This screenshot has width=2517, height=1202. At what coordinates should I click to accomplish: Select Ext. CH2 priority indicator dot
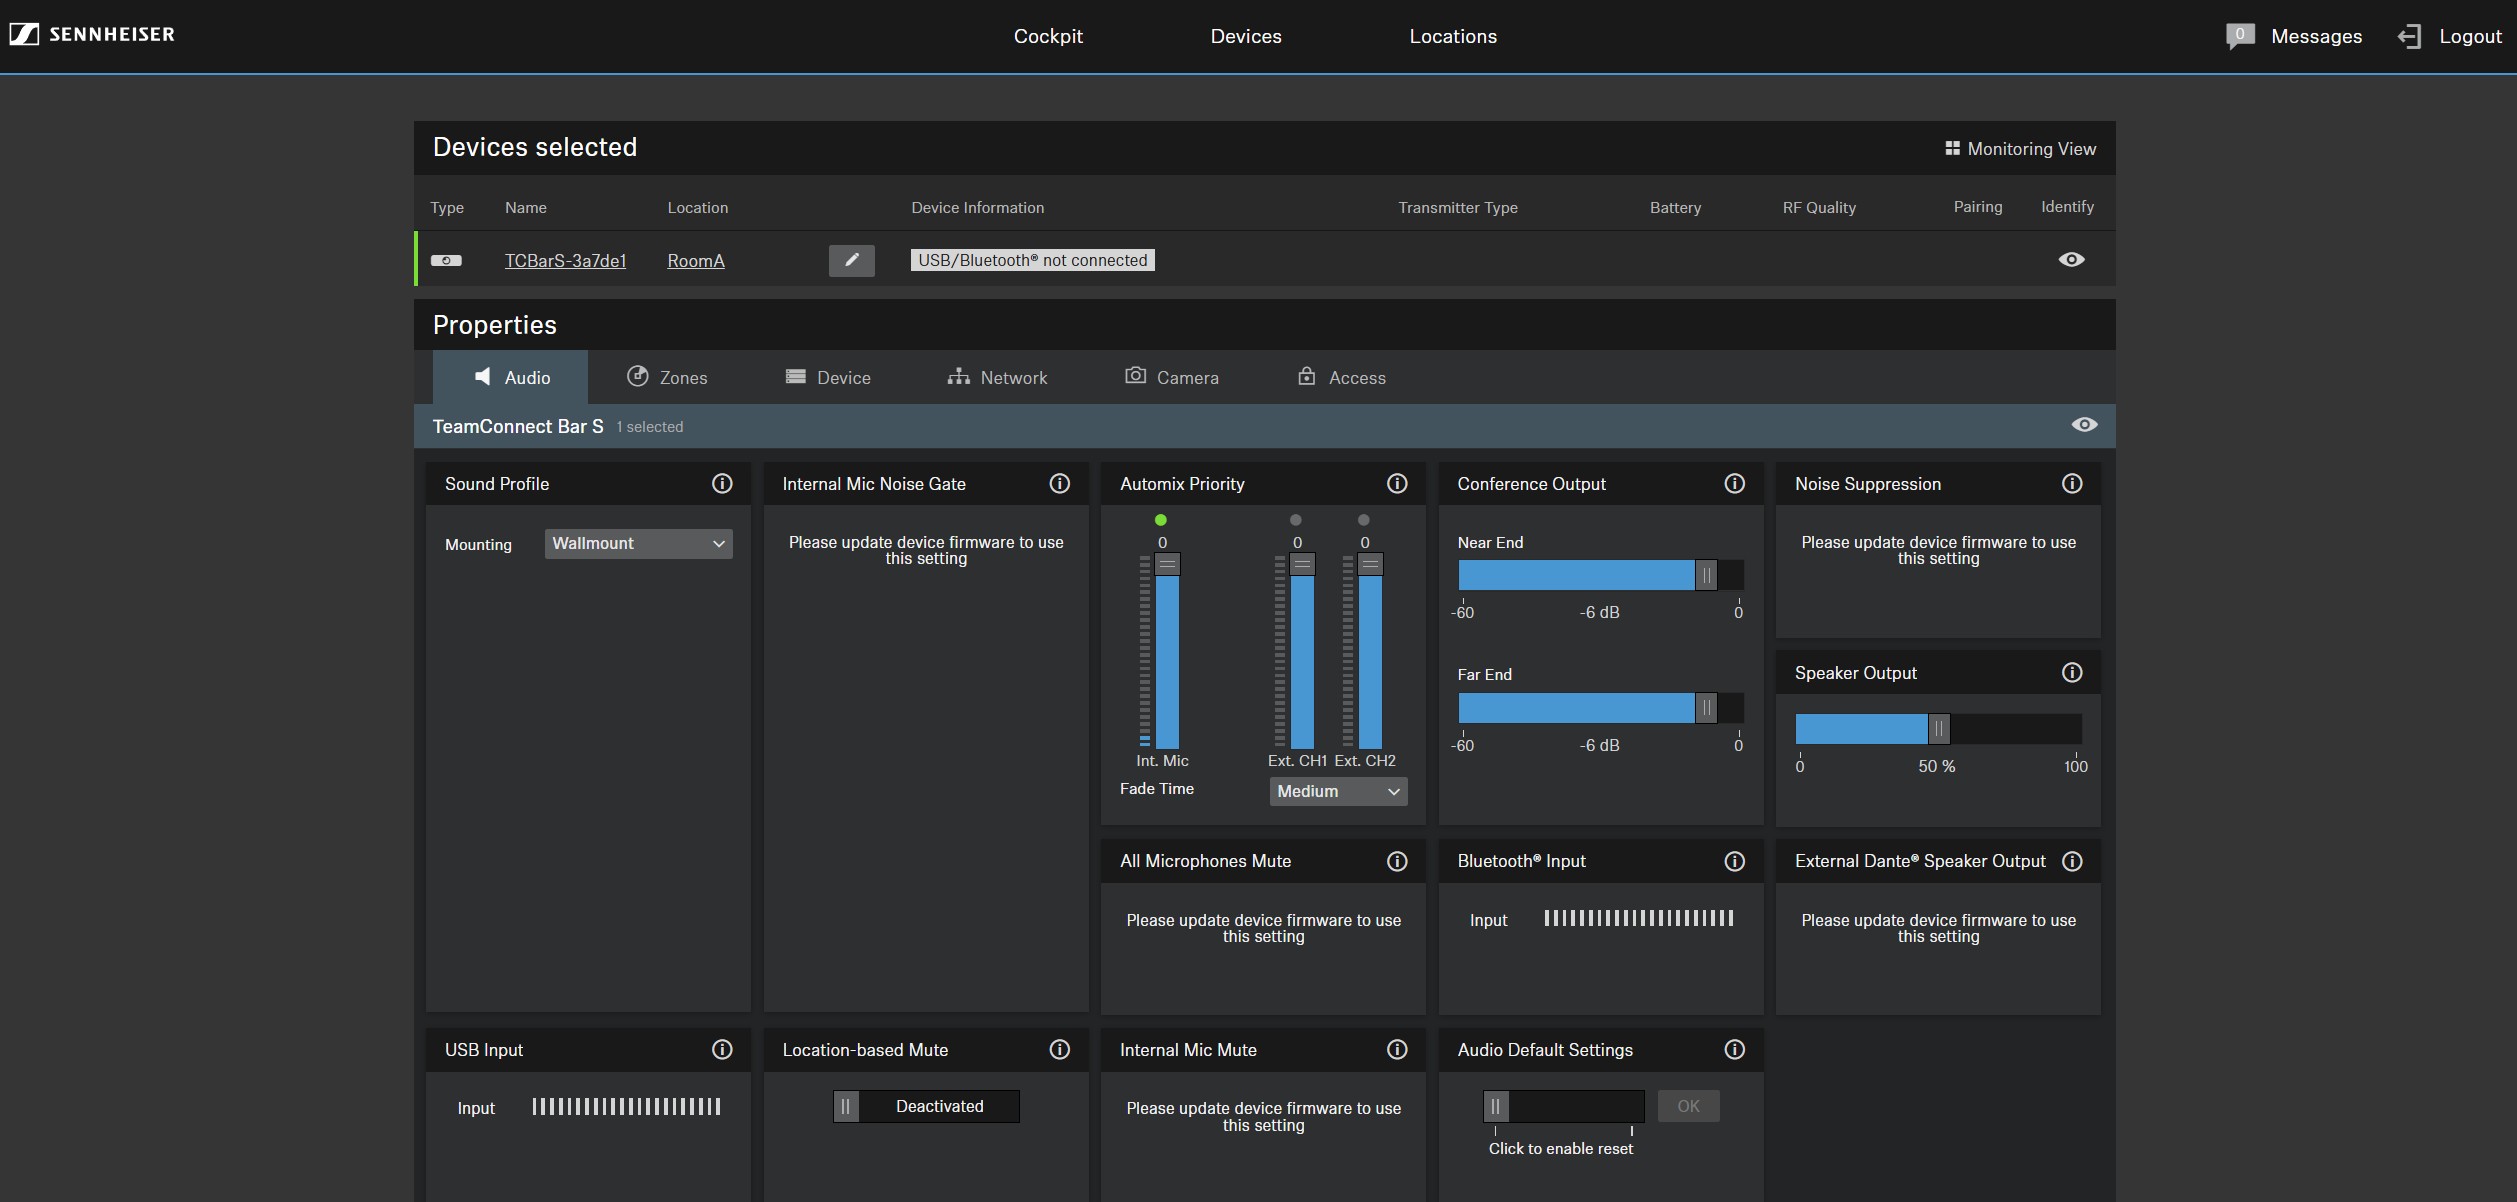[1363, 520]
